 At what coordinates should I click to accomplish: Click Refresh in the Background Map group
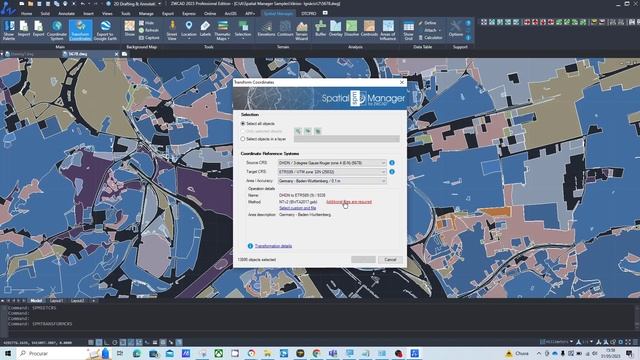149,30
